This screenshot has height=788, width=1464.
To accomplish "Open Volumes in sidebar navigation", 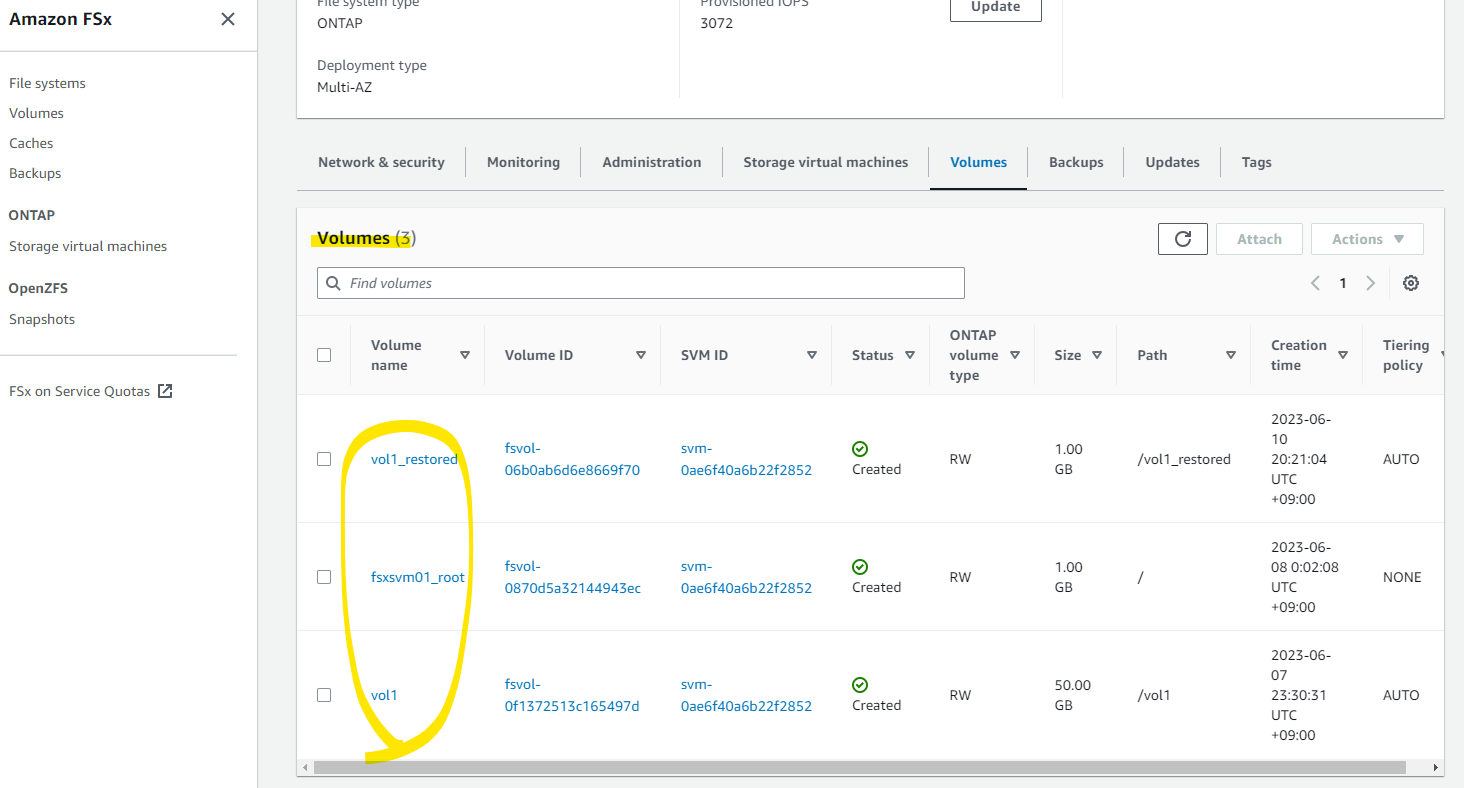I will pos(36,113).
